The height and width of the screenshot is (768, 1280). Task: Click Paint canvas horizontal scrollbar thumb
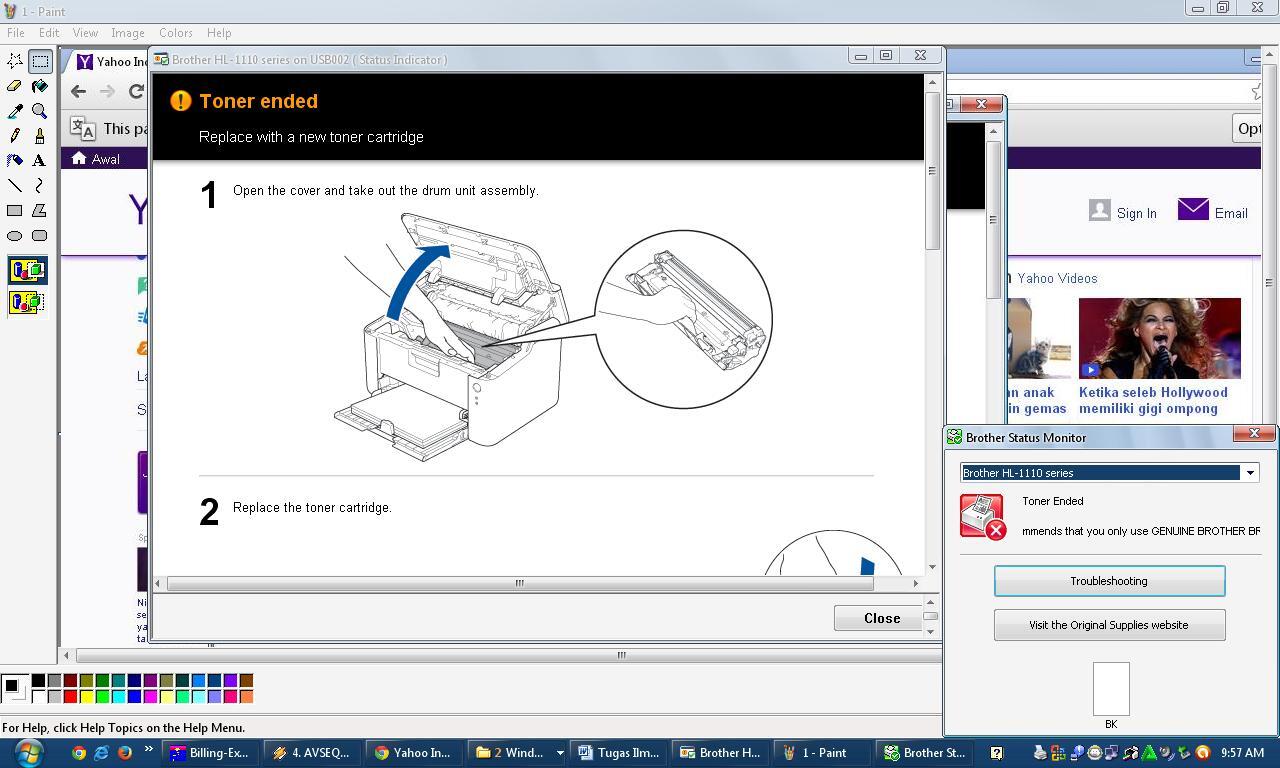pos(621,655)
